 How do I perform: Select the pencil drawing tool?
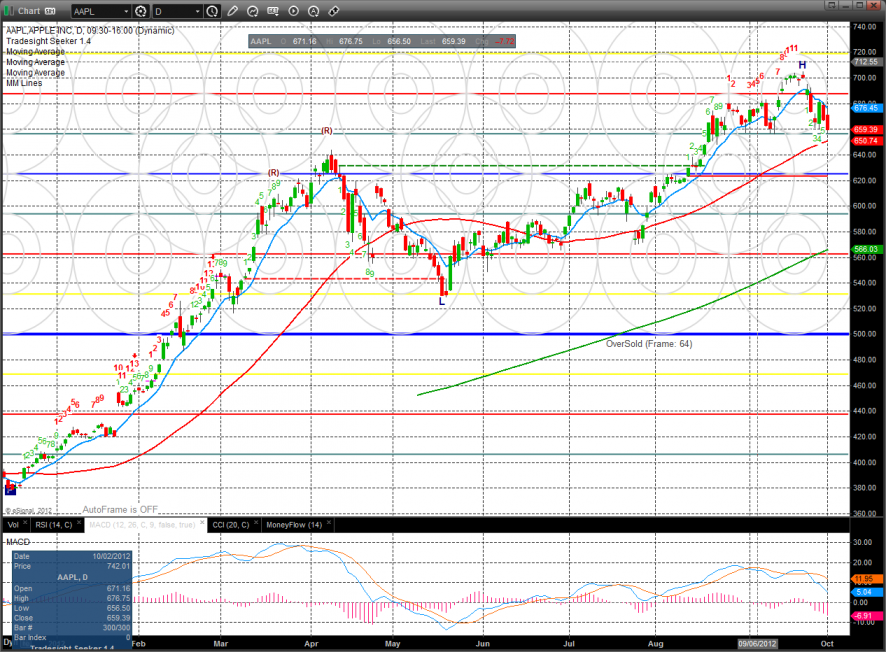[232, 11]
